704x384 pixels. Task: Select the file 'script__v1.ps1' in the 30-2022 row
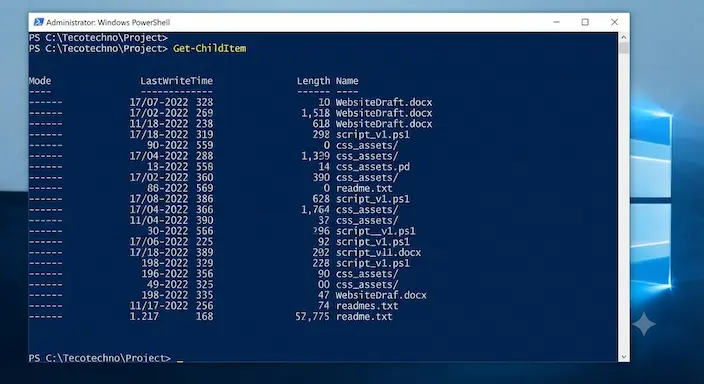point(375,231)
